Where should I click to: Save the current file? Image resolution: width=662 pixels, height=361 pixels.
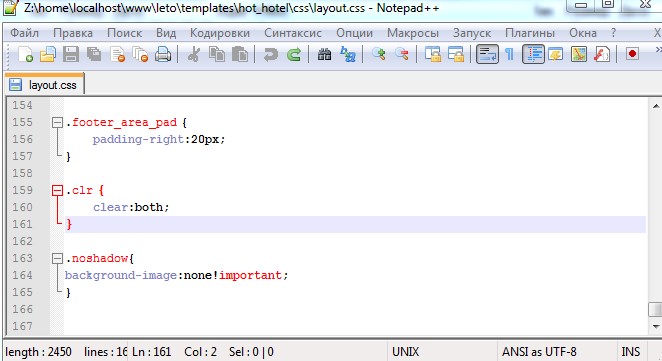click(x=71, y=54)
